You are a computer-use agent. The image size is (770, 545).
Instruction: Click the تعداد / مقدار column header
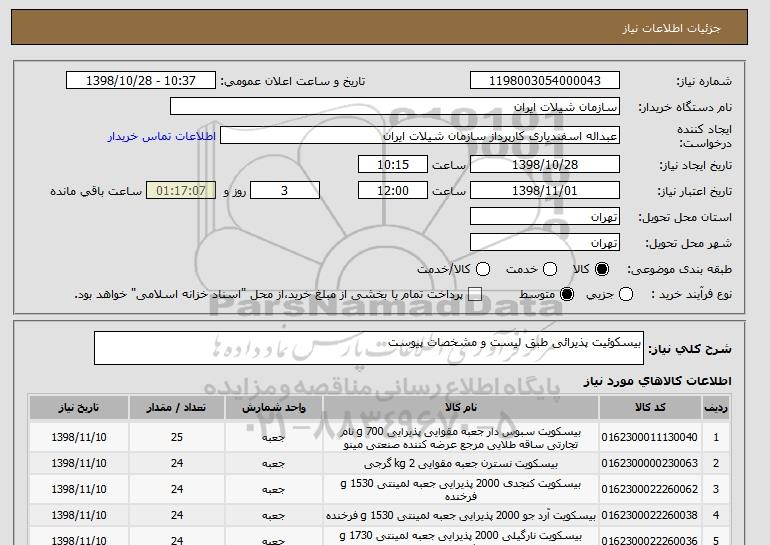pyautogui.click(x=177, y=408)
